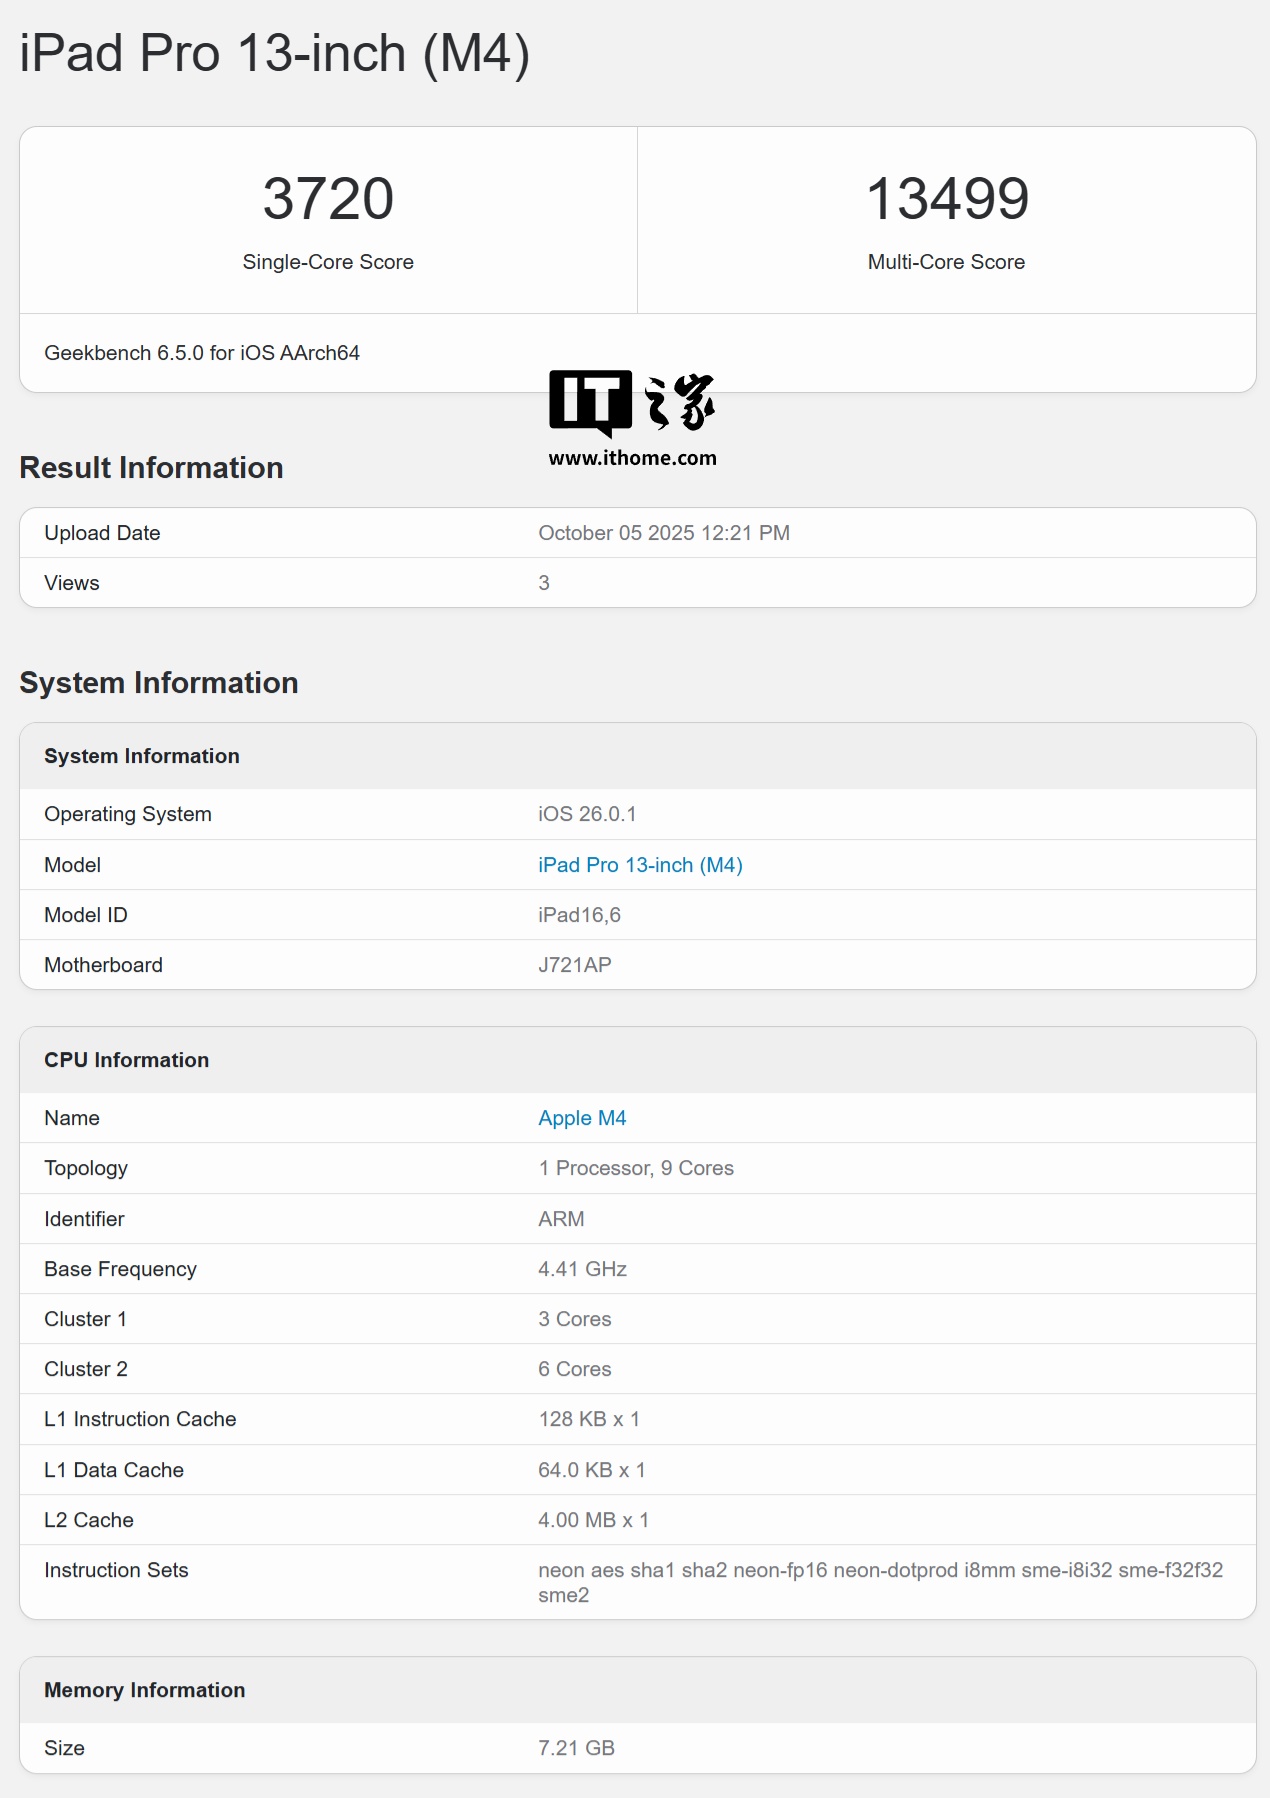Click the page title iPad Pro 13-inch (M4)
1270x1798 pixels.
point(275,53)
